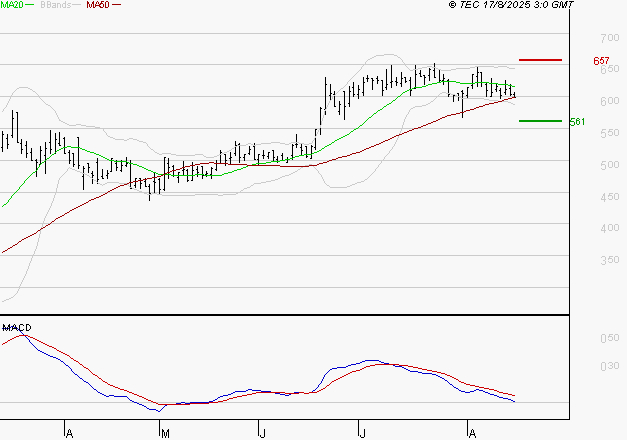Screen dimensions: 627x440
Task: Click the 500 price axis label
Action: (609, 165)
